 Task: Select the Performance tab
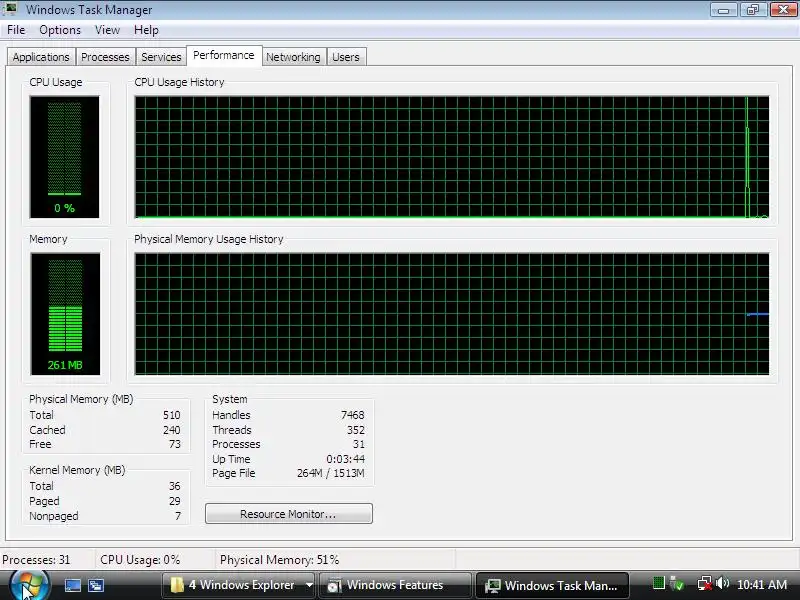[223, 55]
